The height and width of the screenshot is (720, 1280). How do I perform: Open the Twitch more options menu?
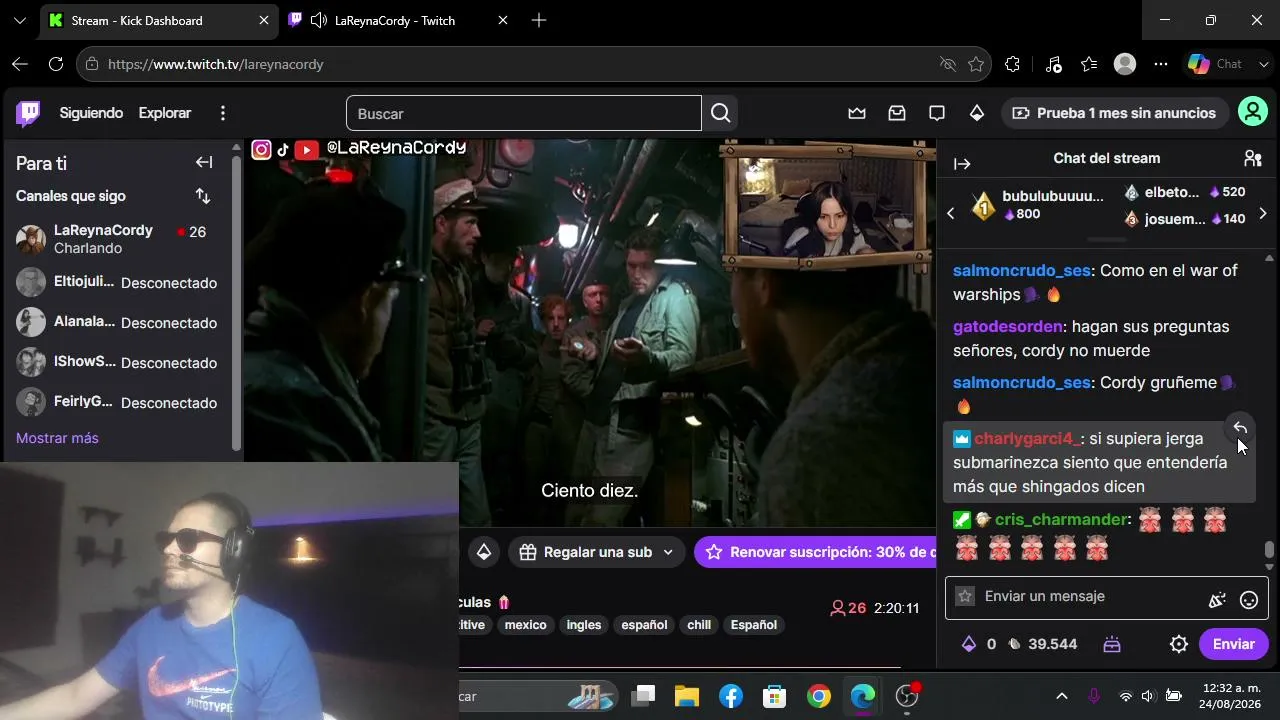click(x=223, y=113)
